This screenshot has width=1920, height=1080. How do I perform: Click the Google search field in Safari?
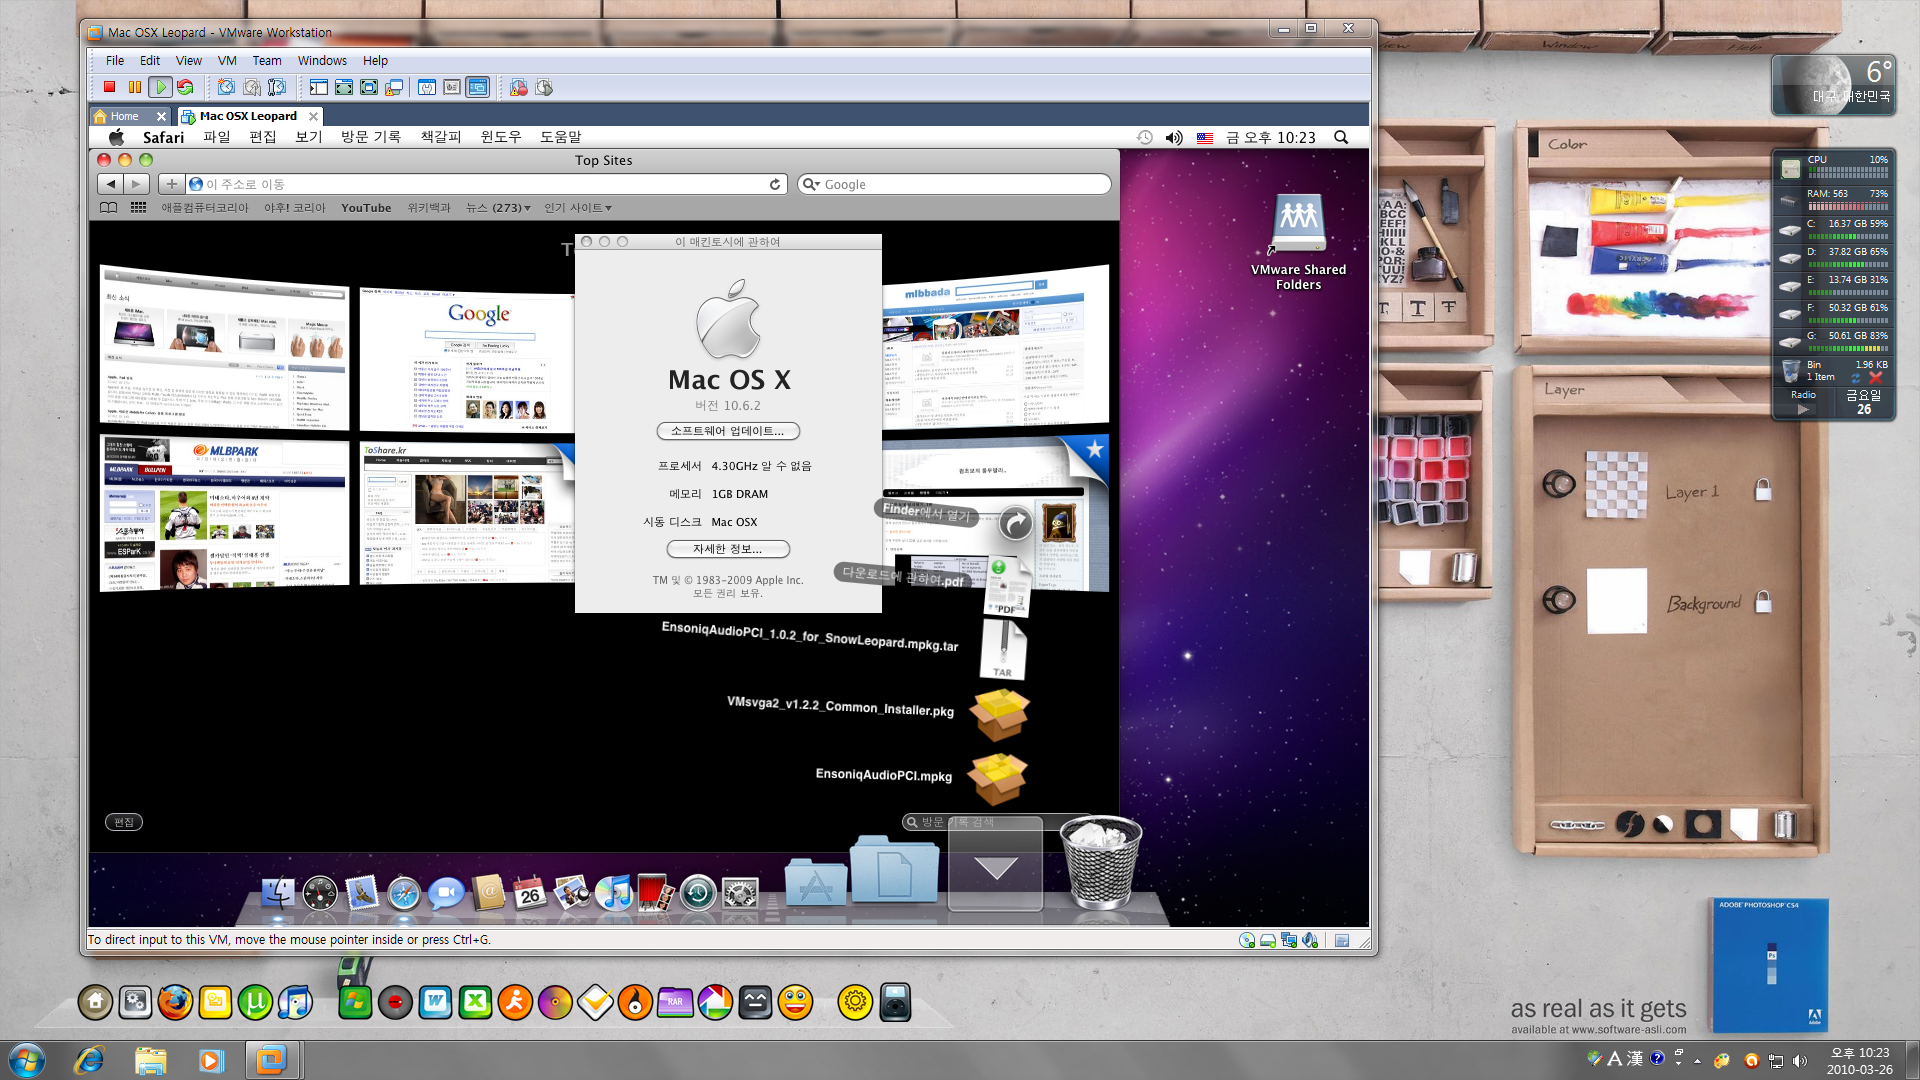pos(954,184)
